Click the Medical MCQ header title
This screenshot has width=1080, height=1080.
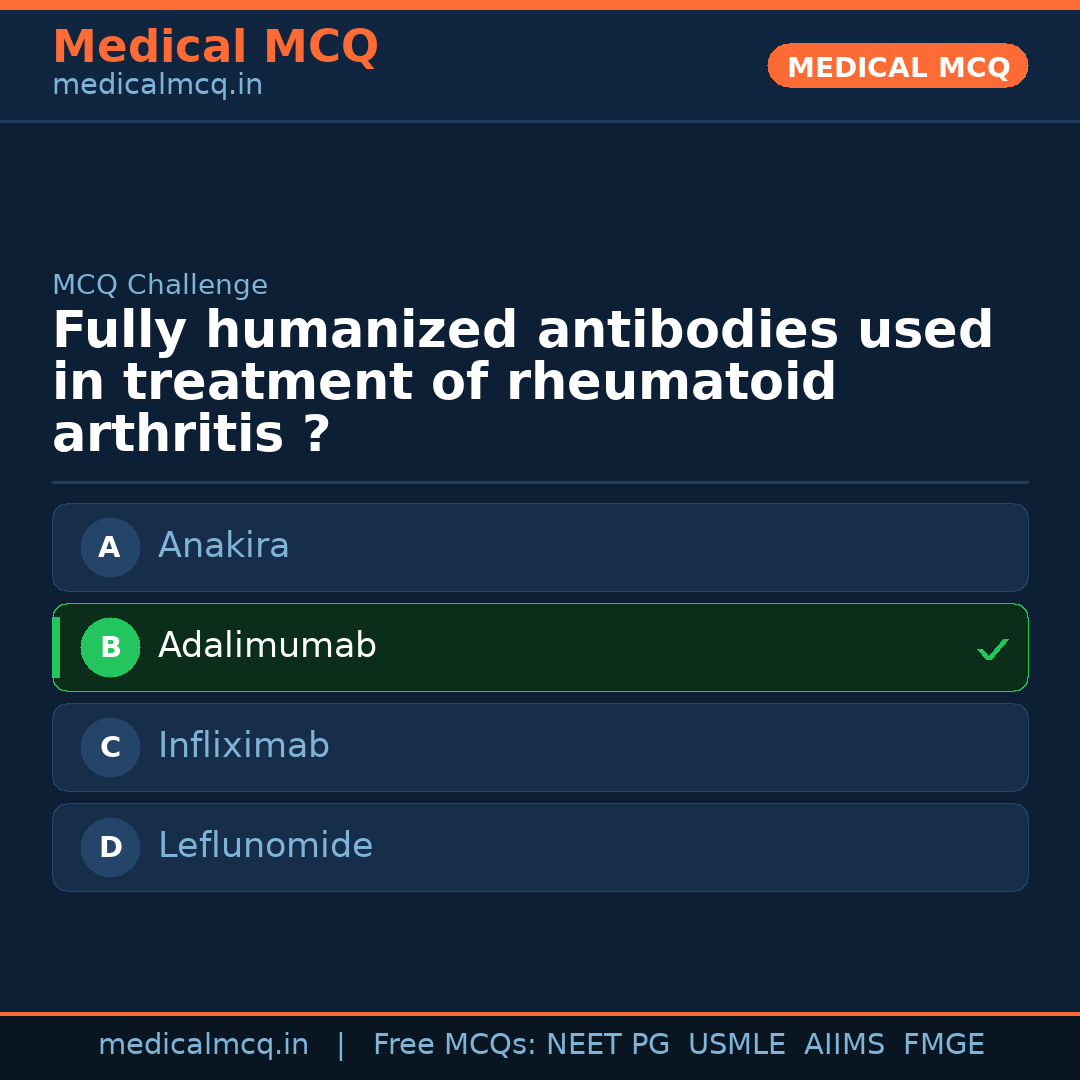pos(215,47)
